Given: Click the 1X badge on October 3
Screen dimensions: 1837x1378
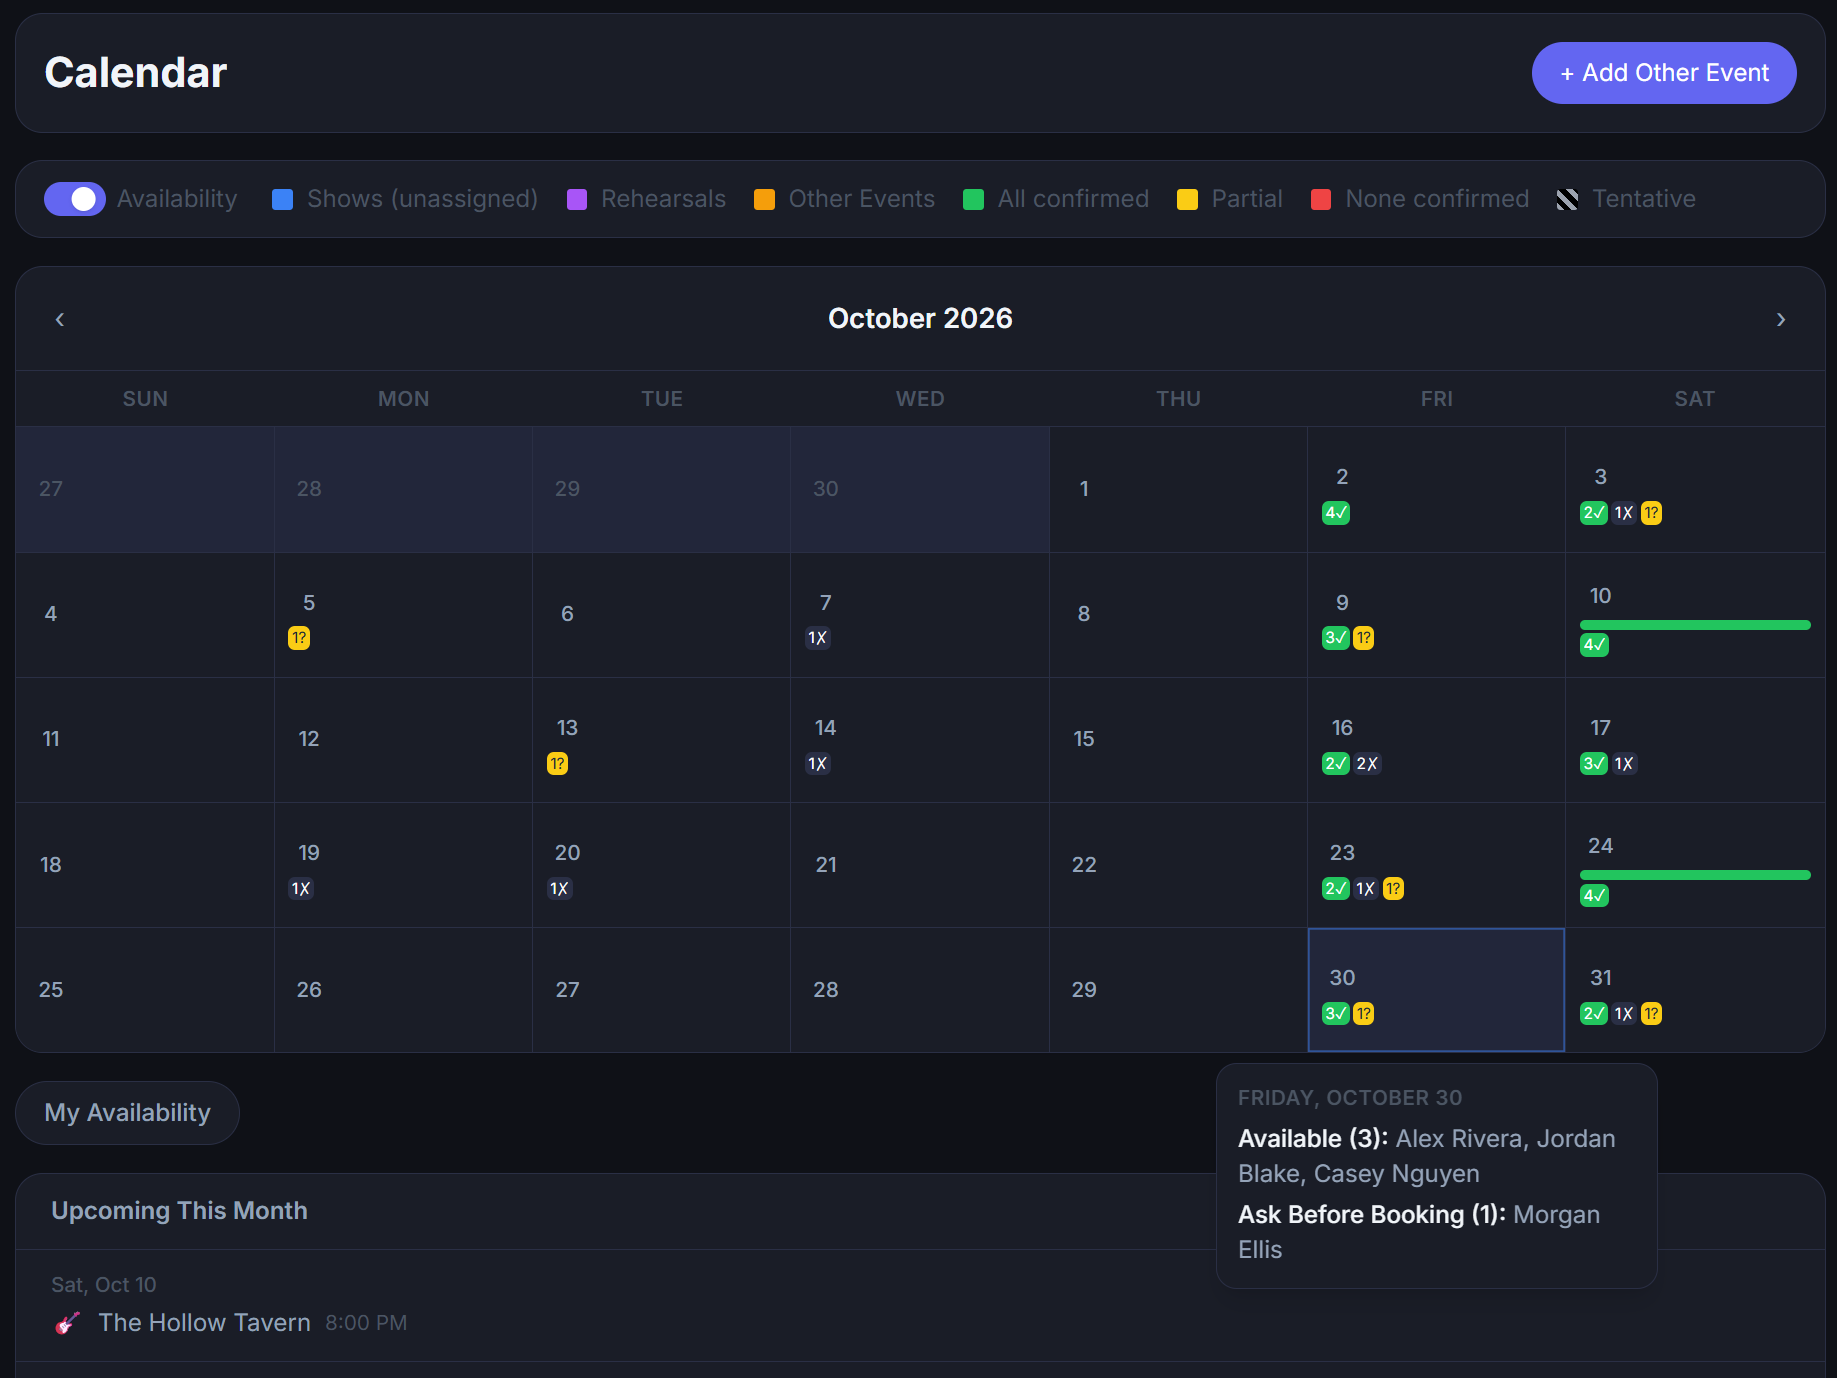Looking at the screenshot, I should [1624, 513].
